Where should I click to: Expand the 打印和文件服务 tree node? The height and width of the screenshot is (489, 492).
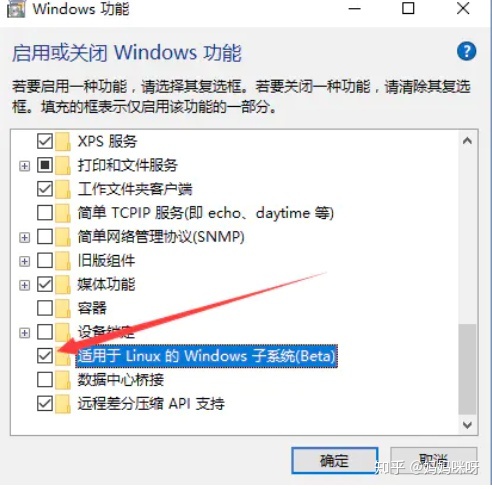(x=24, y=166)
